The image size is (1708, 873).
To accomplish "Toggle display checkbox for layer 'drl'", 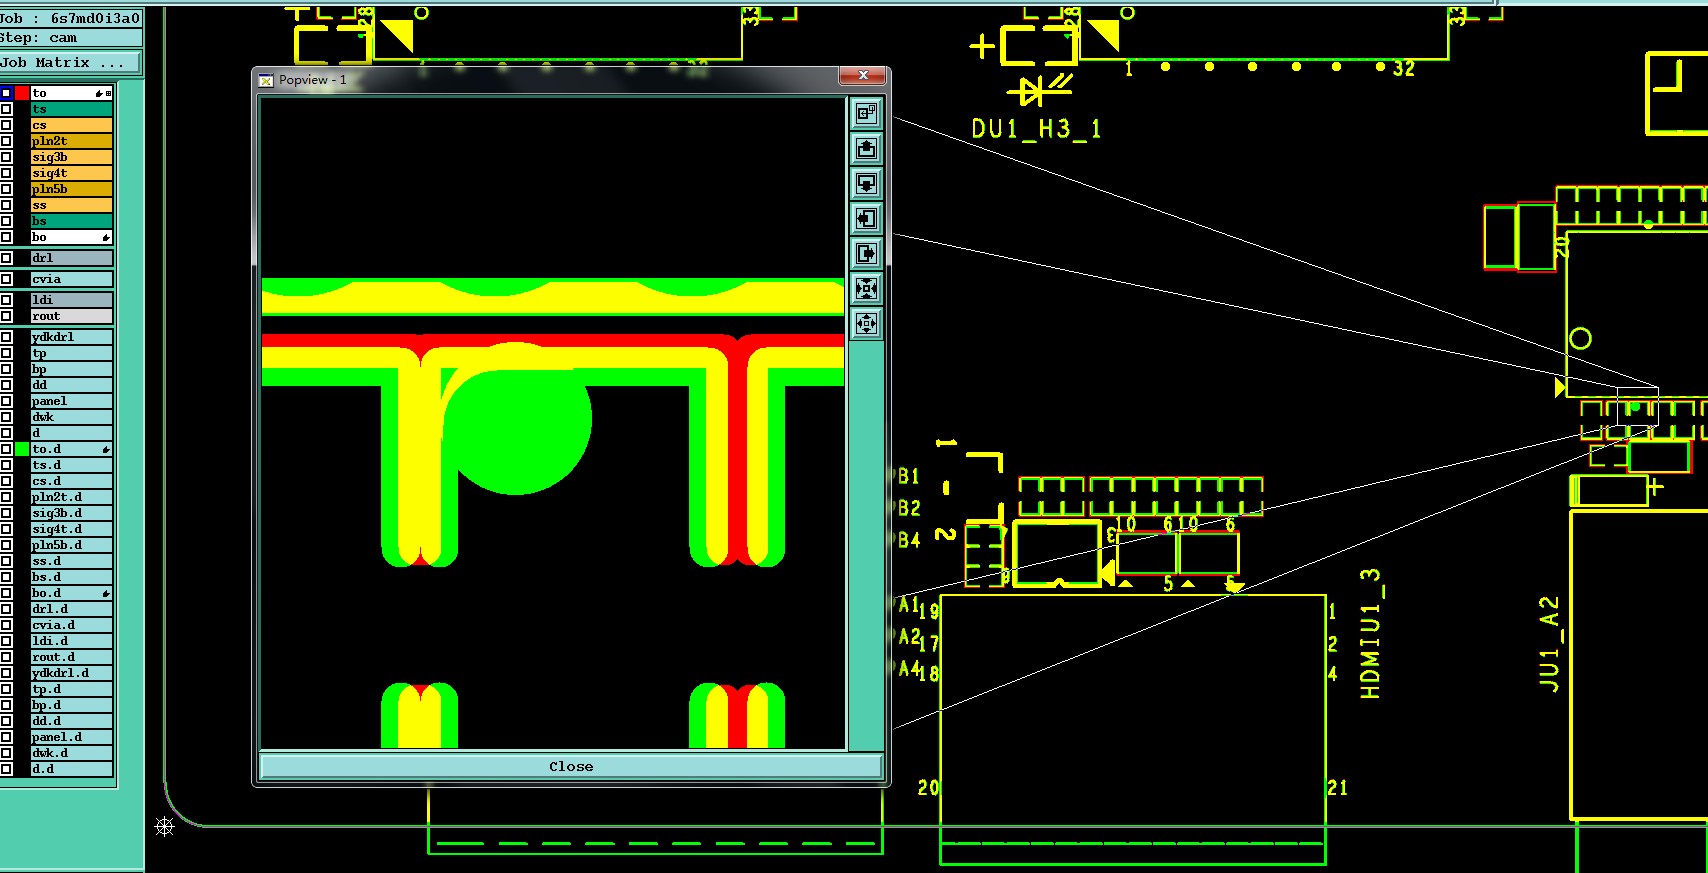I will (6, 258).
